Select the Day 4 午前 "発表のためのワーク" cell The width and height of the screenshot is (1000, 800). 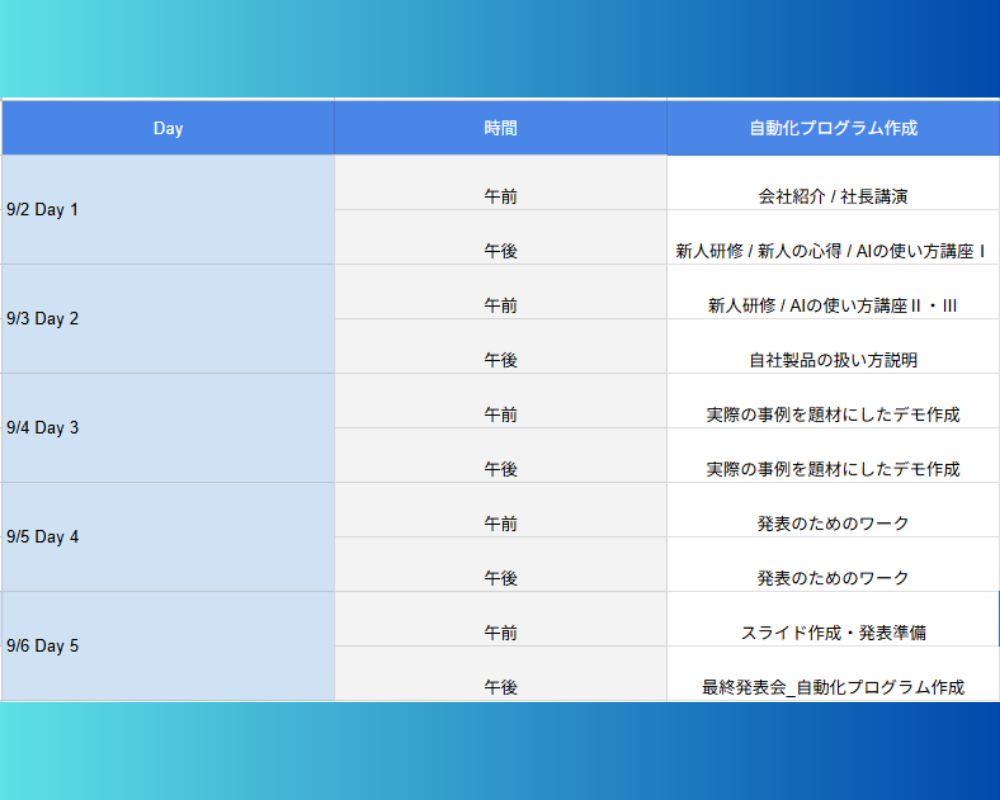[x=833, y=510]
